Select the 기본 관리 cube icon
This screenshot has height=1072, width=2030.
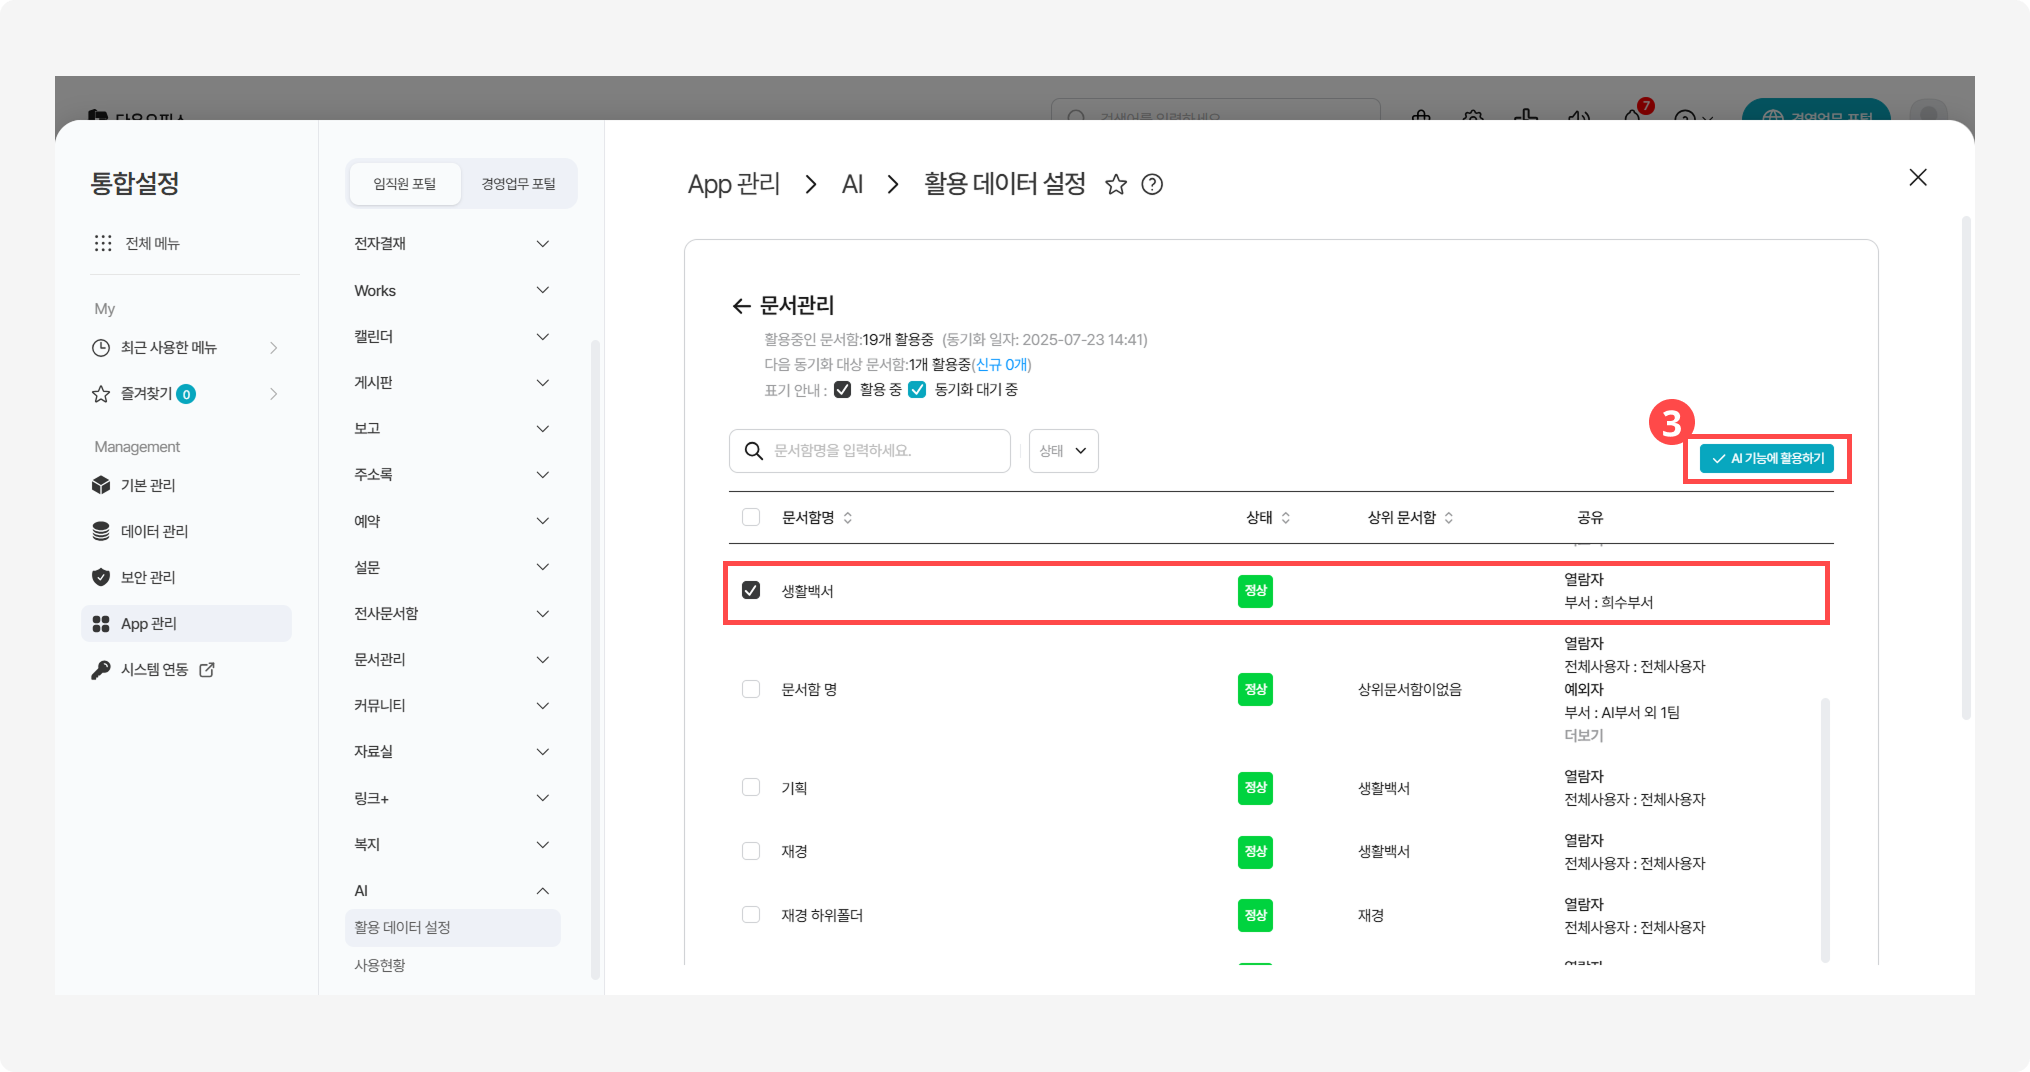pos(101,485)
